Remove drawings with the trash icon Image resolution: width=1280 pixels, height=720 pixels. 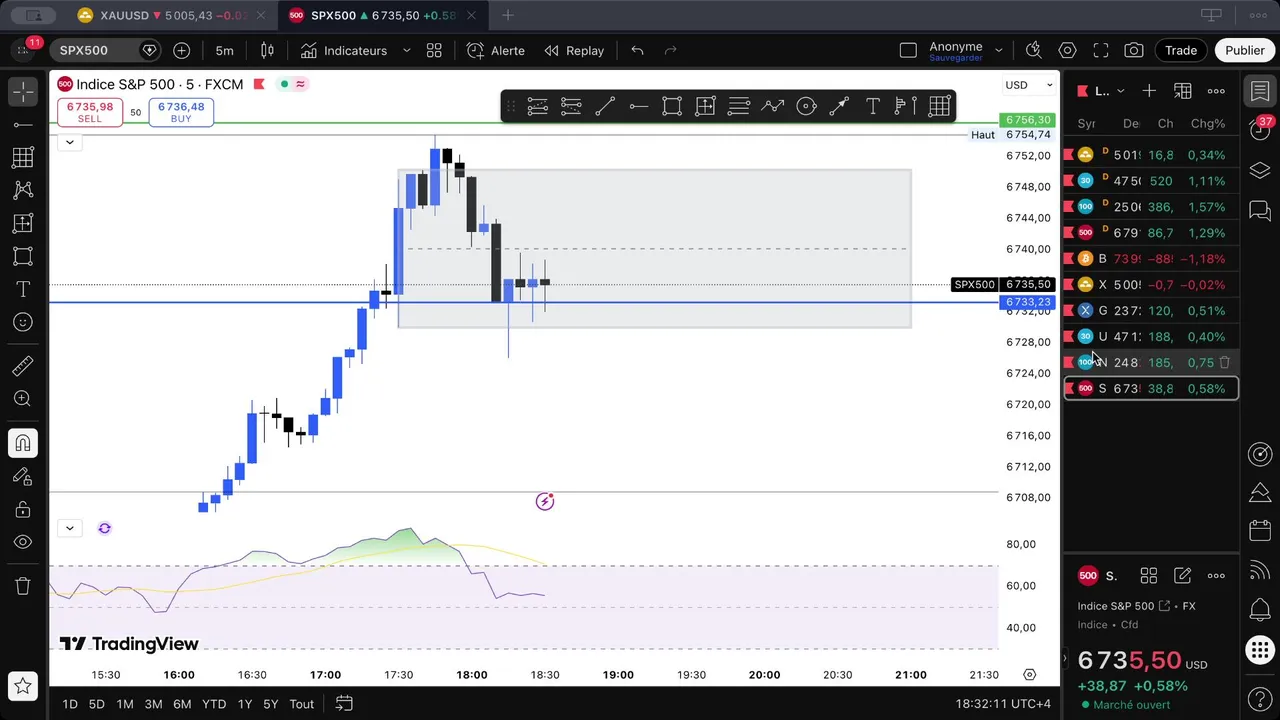click(x=23, y=586)
